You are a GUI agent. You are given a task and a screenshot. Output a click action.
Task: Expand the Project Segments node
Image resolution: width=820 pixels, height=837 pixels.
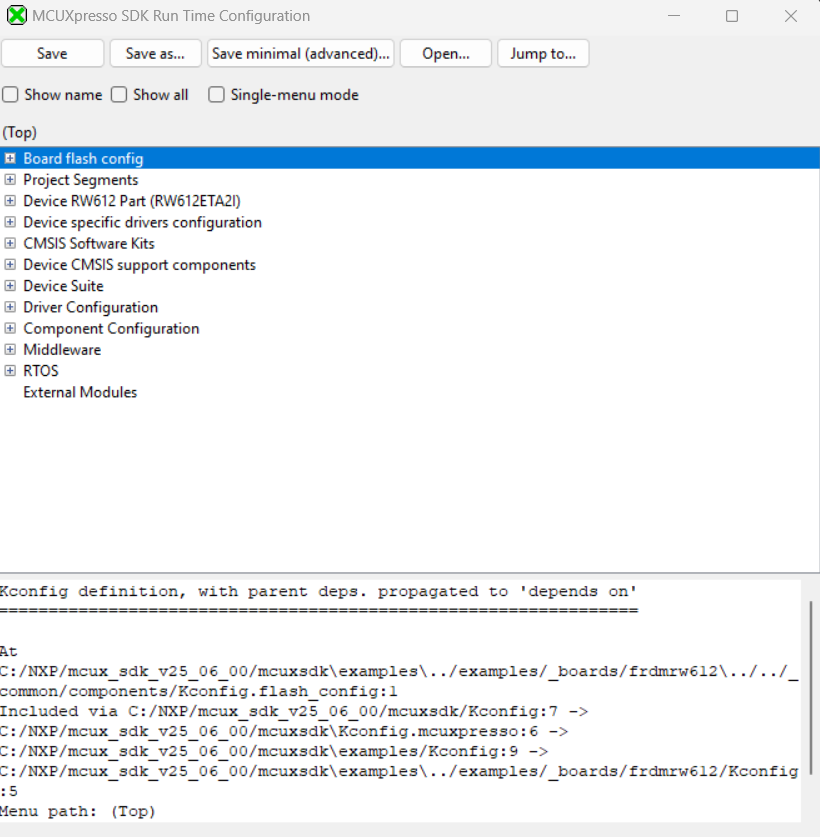(x=10, y=179)
